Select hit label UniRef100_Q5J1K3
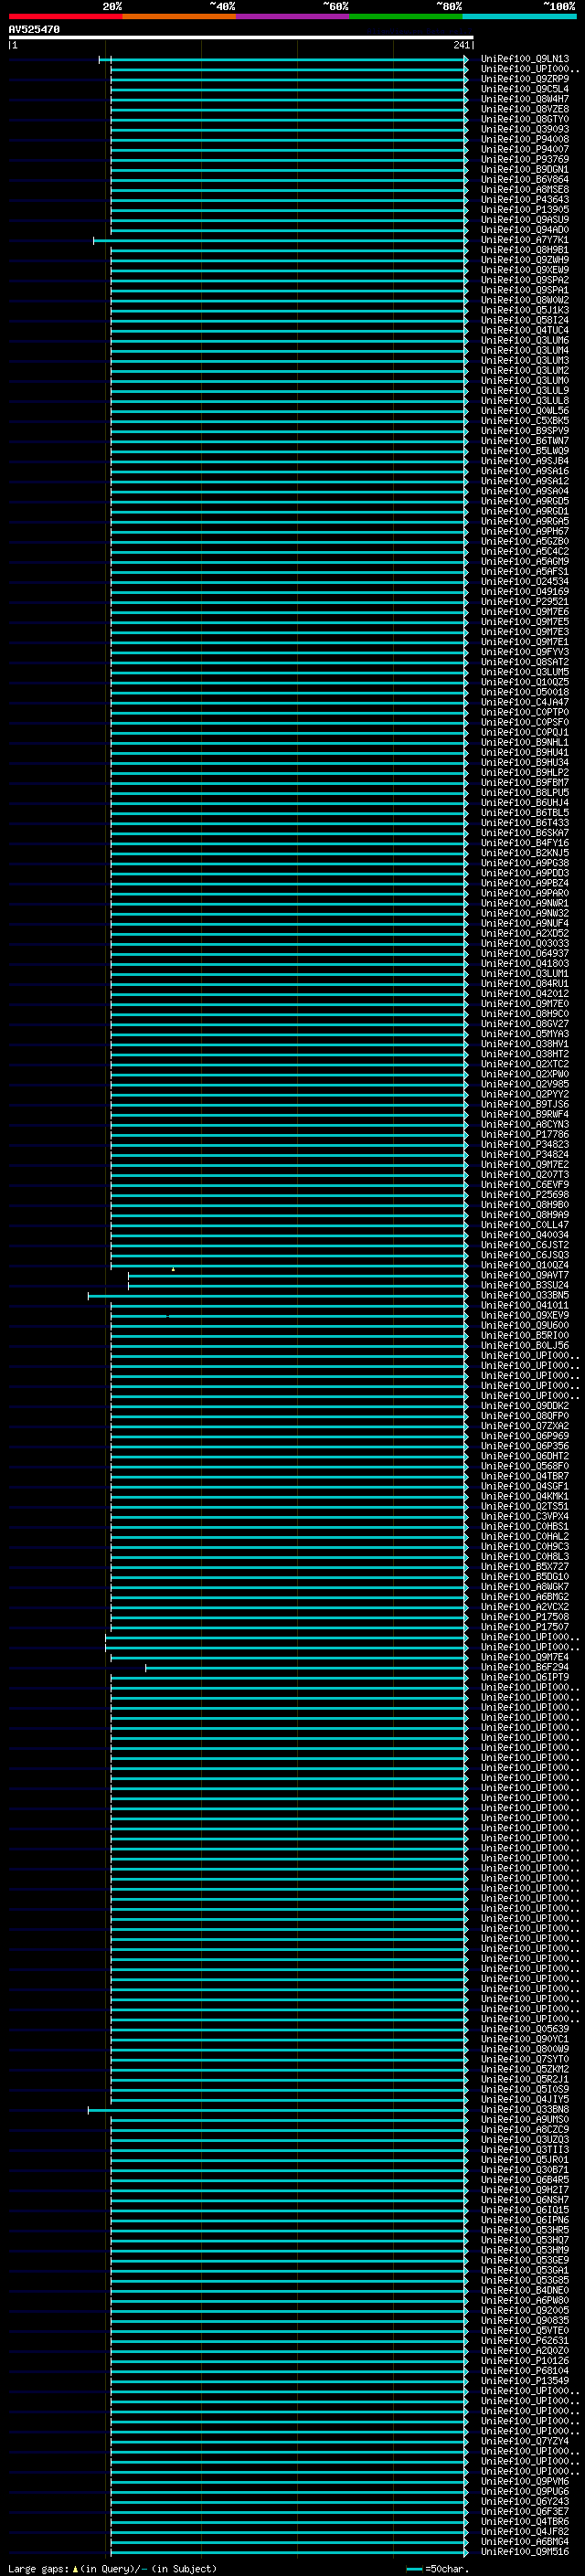This screenshot has height=2576, width=585. (x=525, y=310)
